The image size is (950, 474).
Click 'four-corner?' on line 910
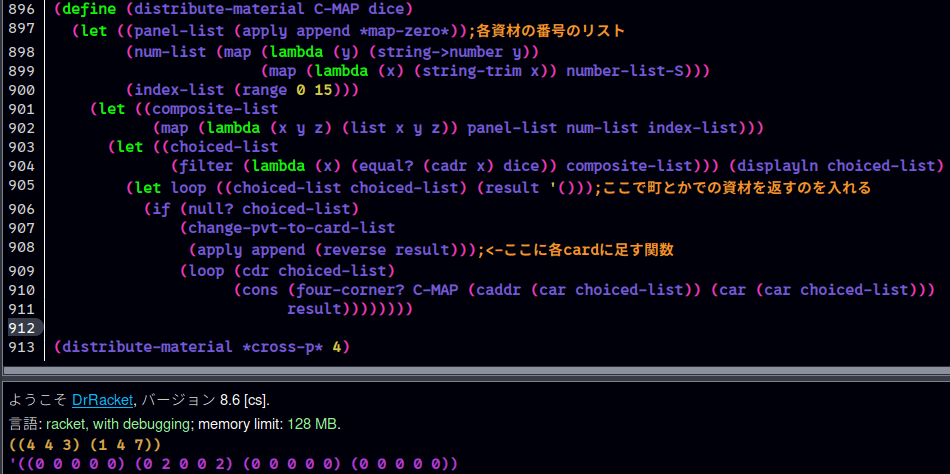click(x=350, y=290)
